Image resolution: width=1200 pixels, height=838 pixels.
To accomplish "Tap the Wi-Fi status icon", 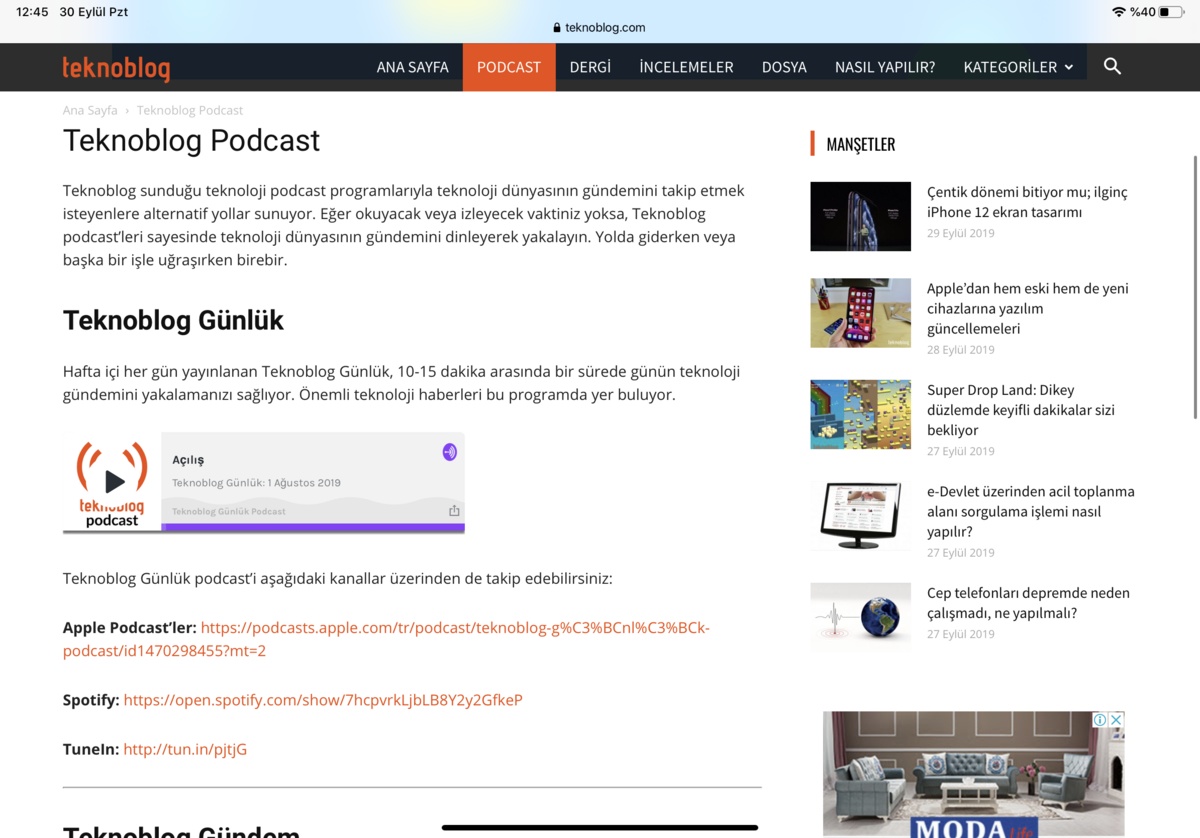I will (1118, 12).
